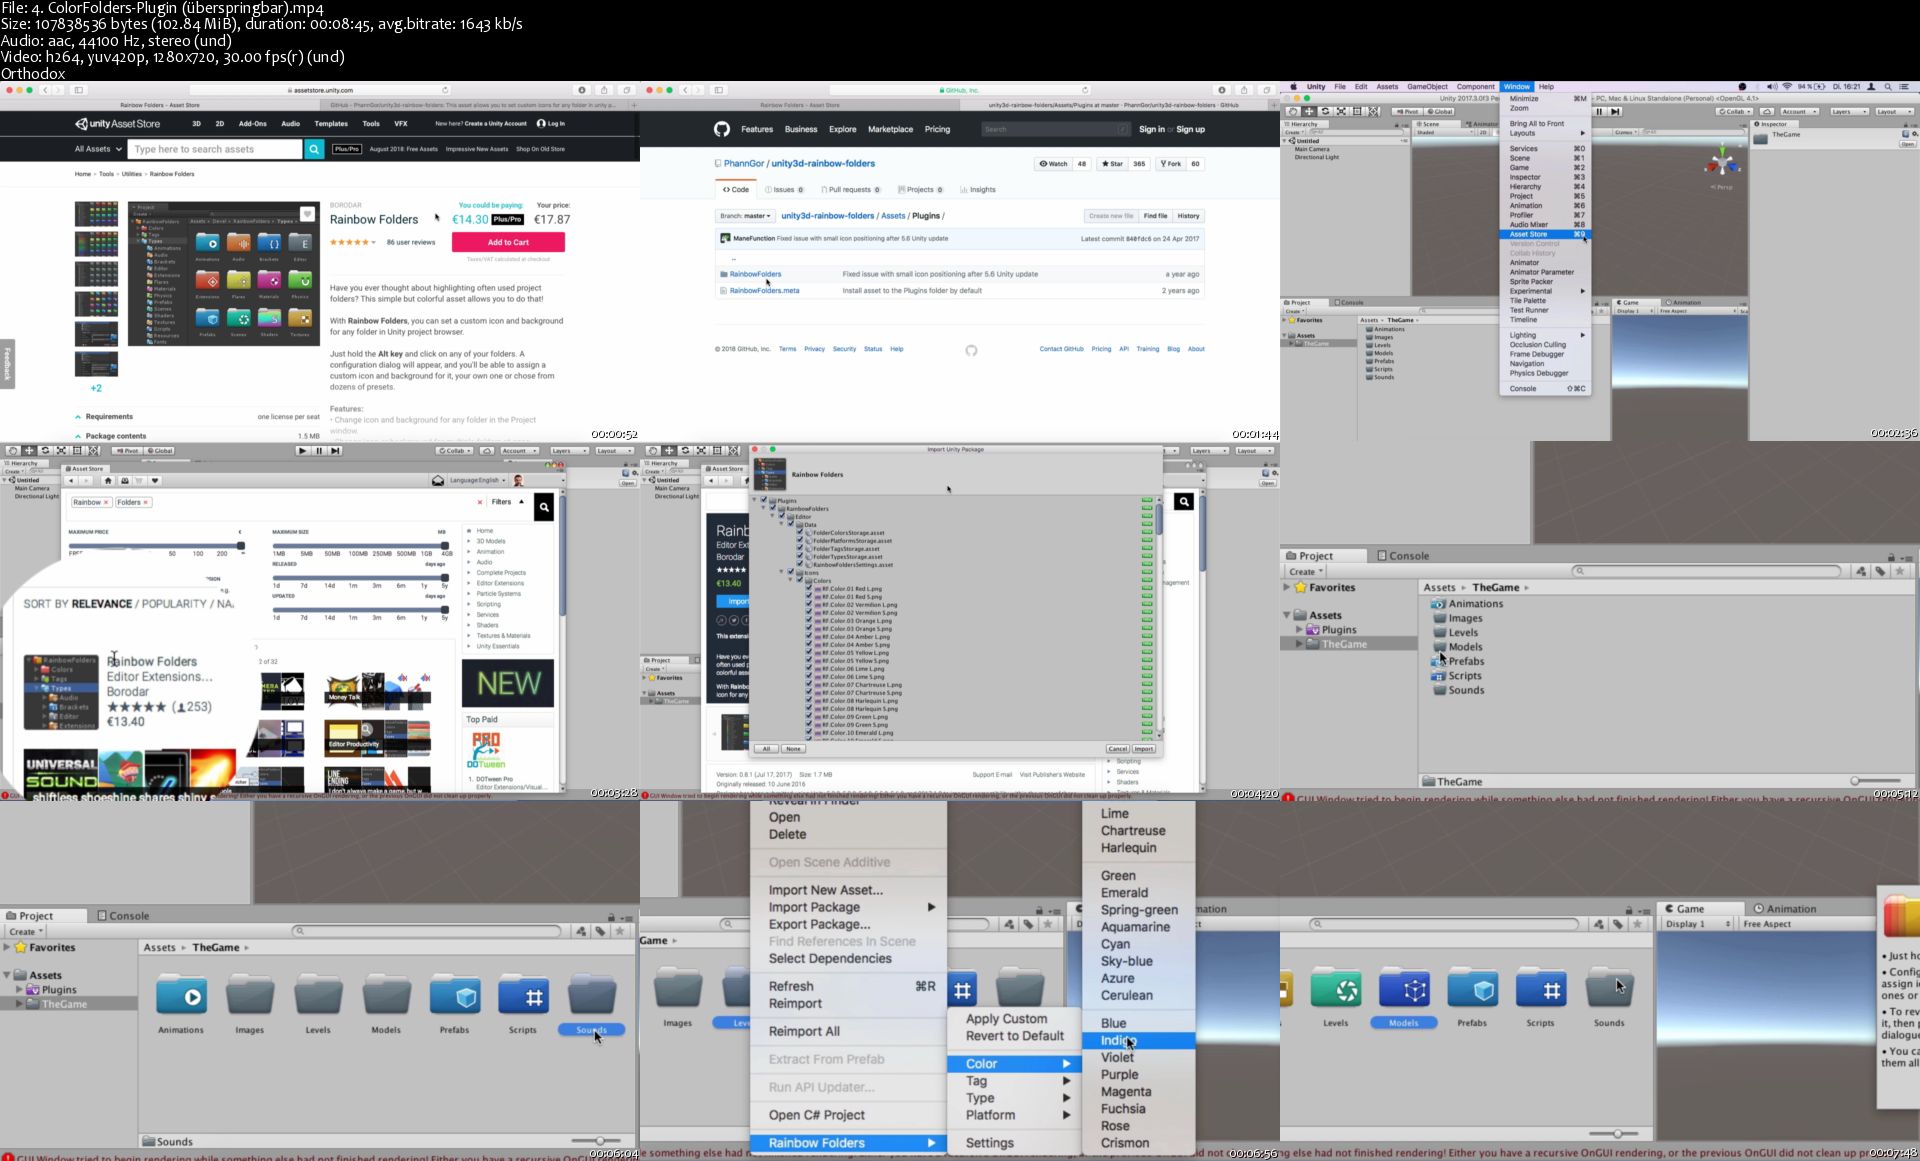Click the Pause button in Unity toolbar under Window menu frame

coord(1599,112)
